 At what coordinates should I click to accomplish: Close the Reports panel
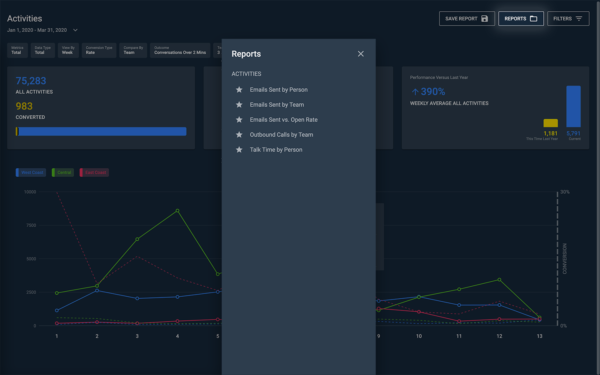[x=360, y=54]
